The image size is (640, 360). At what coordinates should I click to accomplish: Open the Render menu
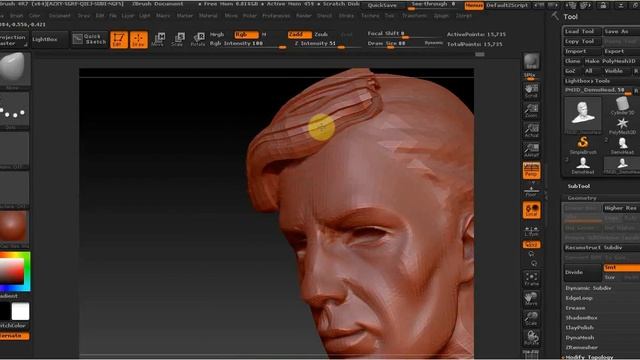303,16
